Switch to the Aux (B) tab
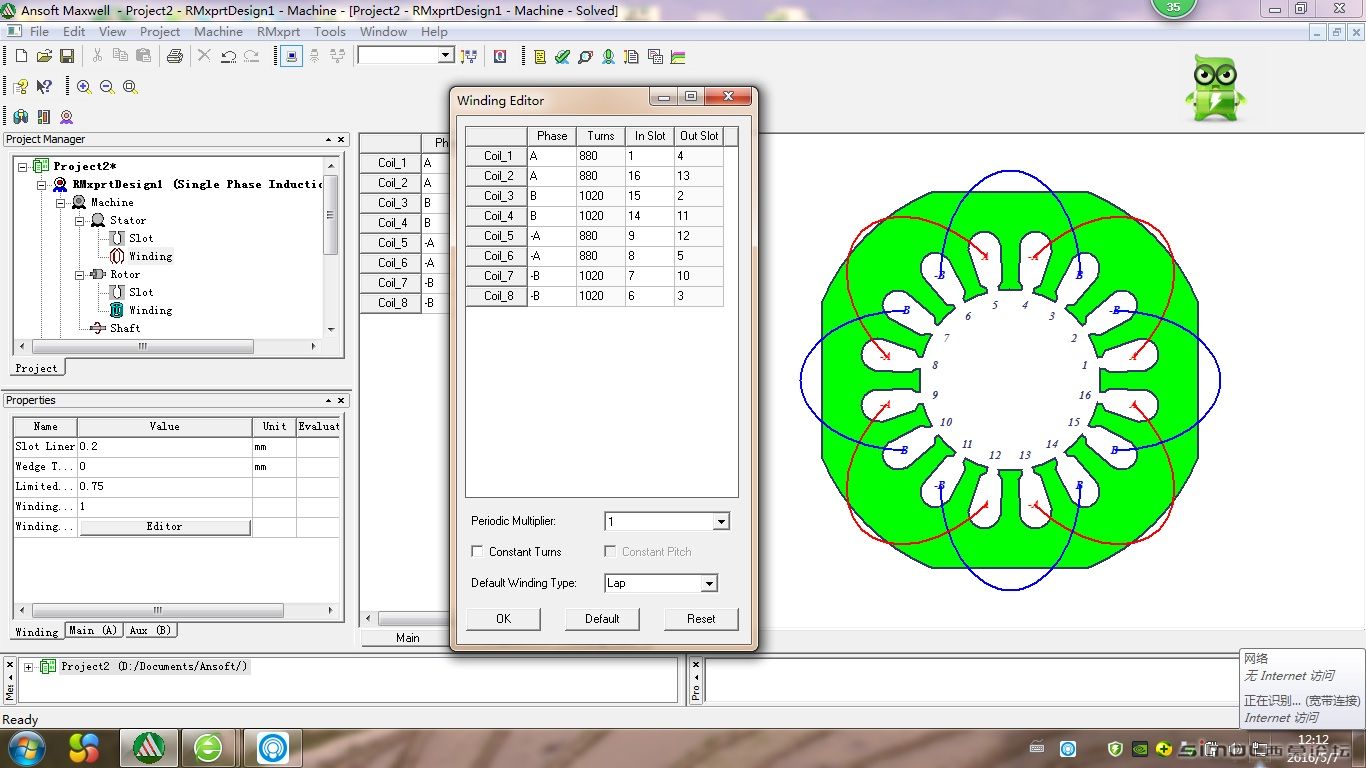 [x=151, y=630]
